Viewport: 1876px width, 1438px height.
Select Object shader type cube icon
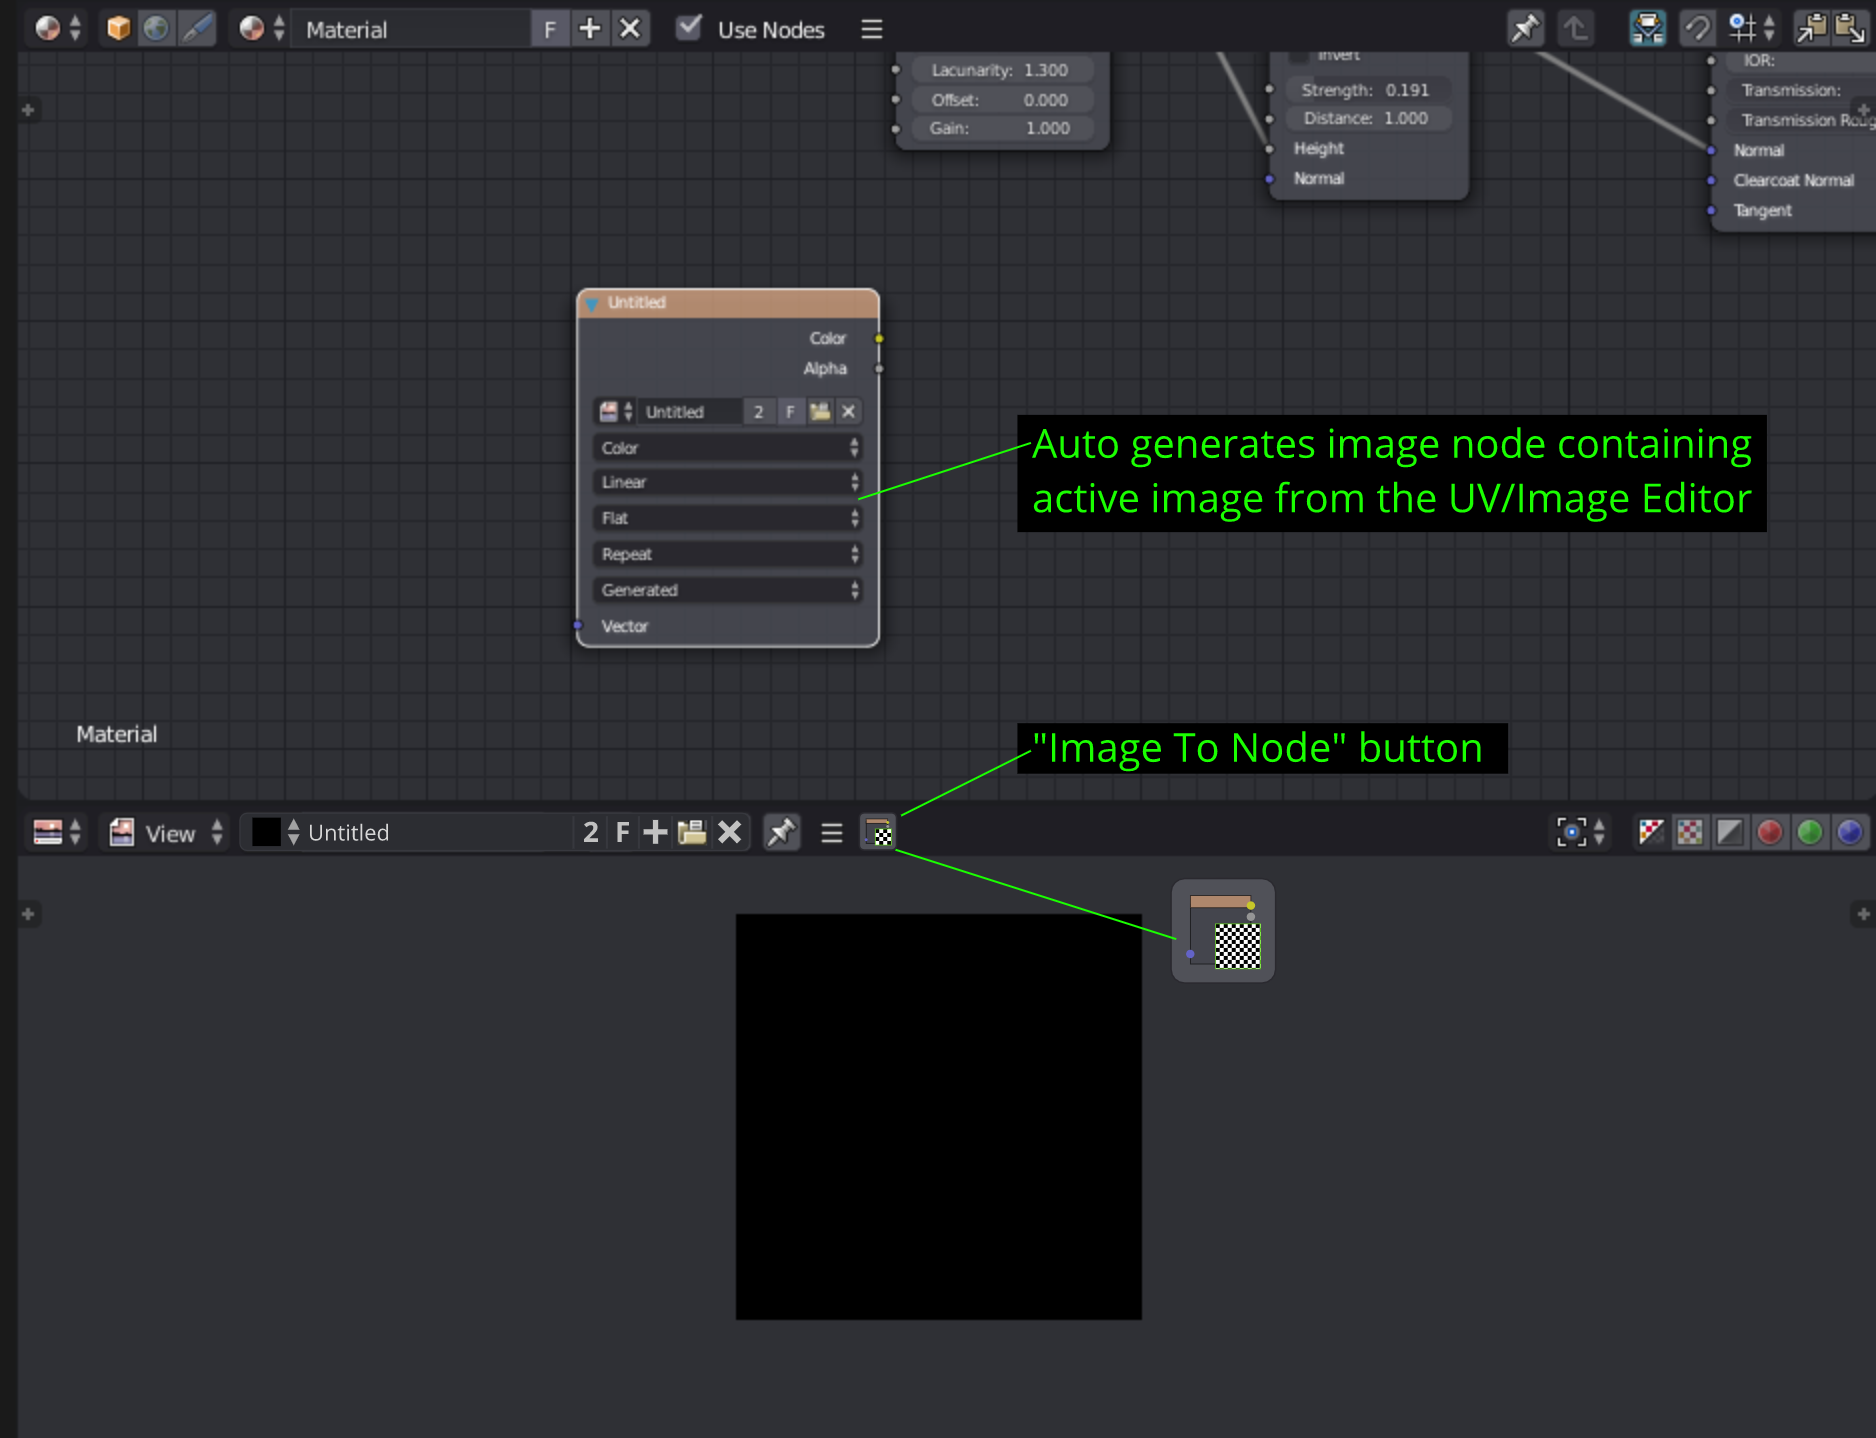pos(118,28)
